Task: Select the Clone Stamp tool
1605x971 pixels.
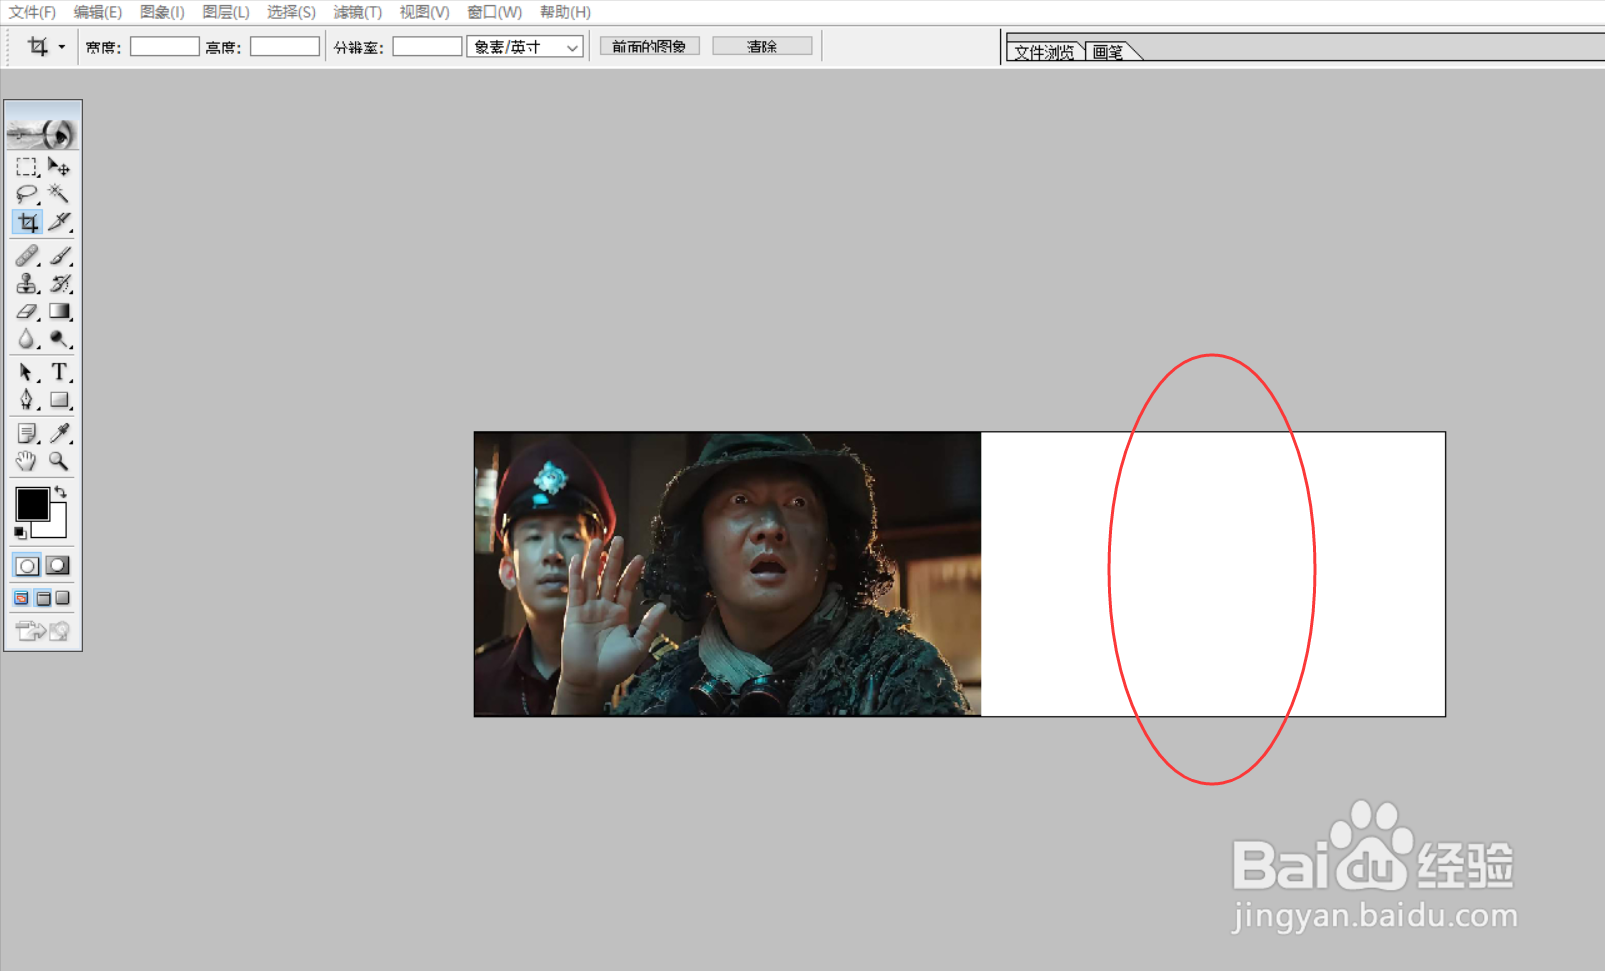Action: [x=27, y=284]
